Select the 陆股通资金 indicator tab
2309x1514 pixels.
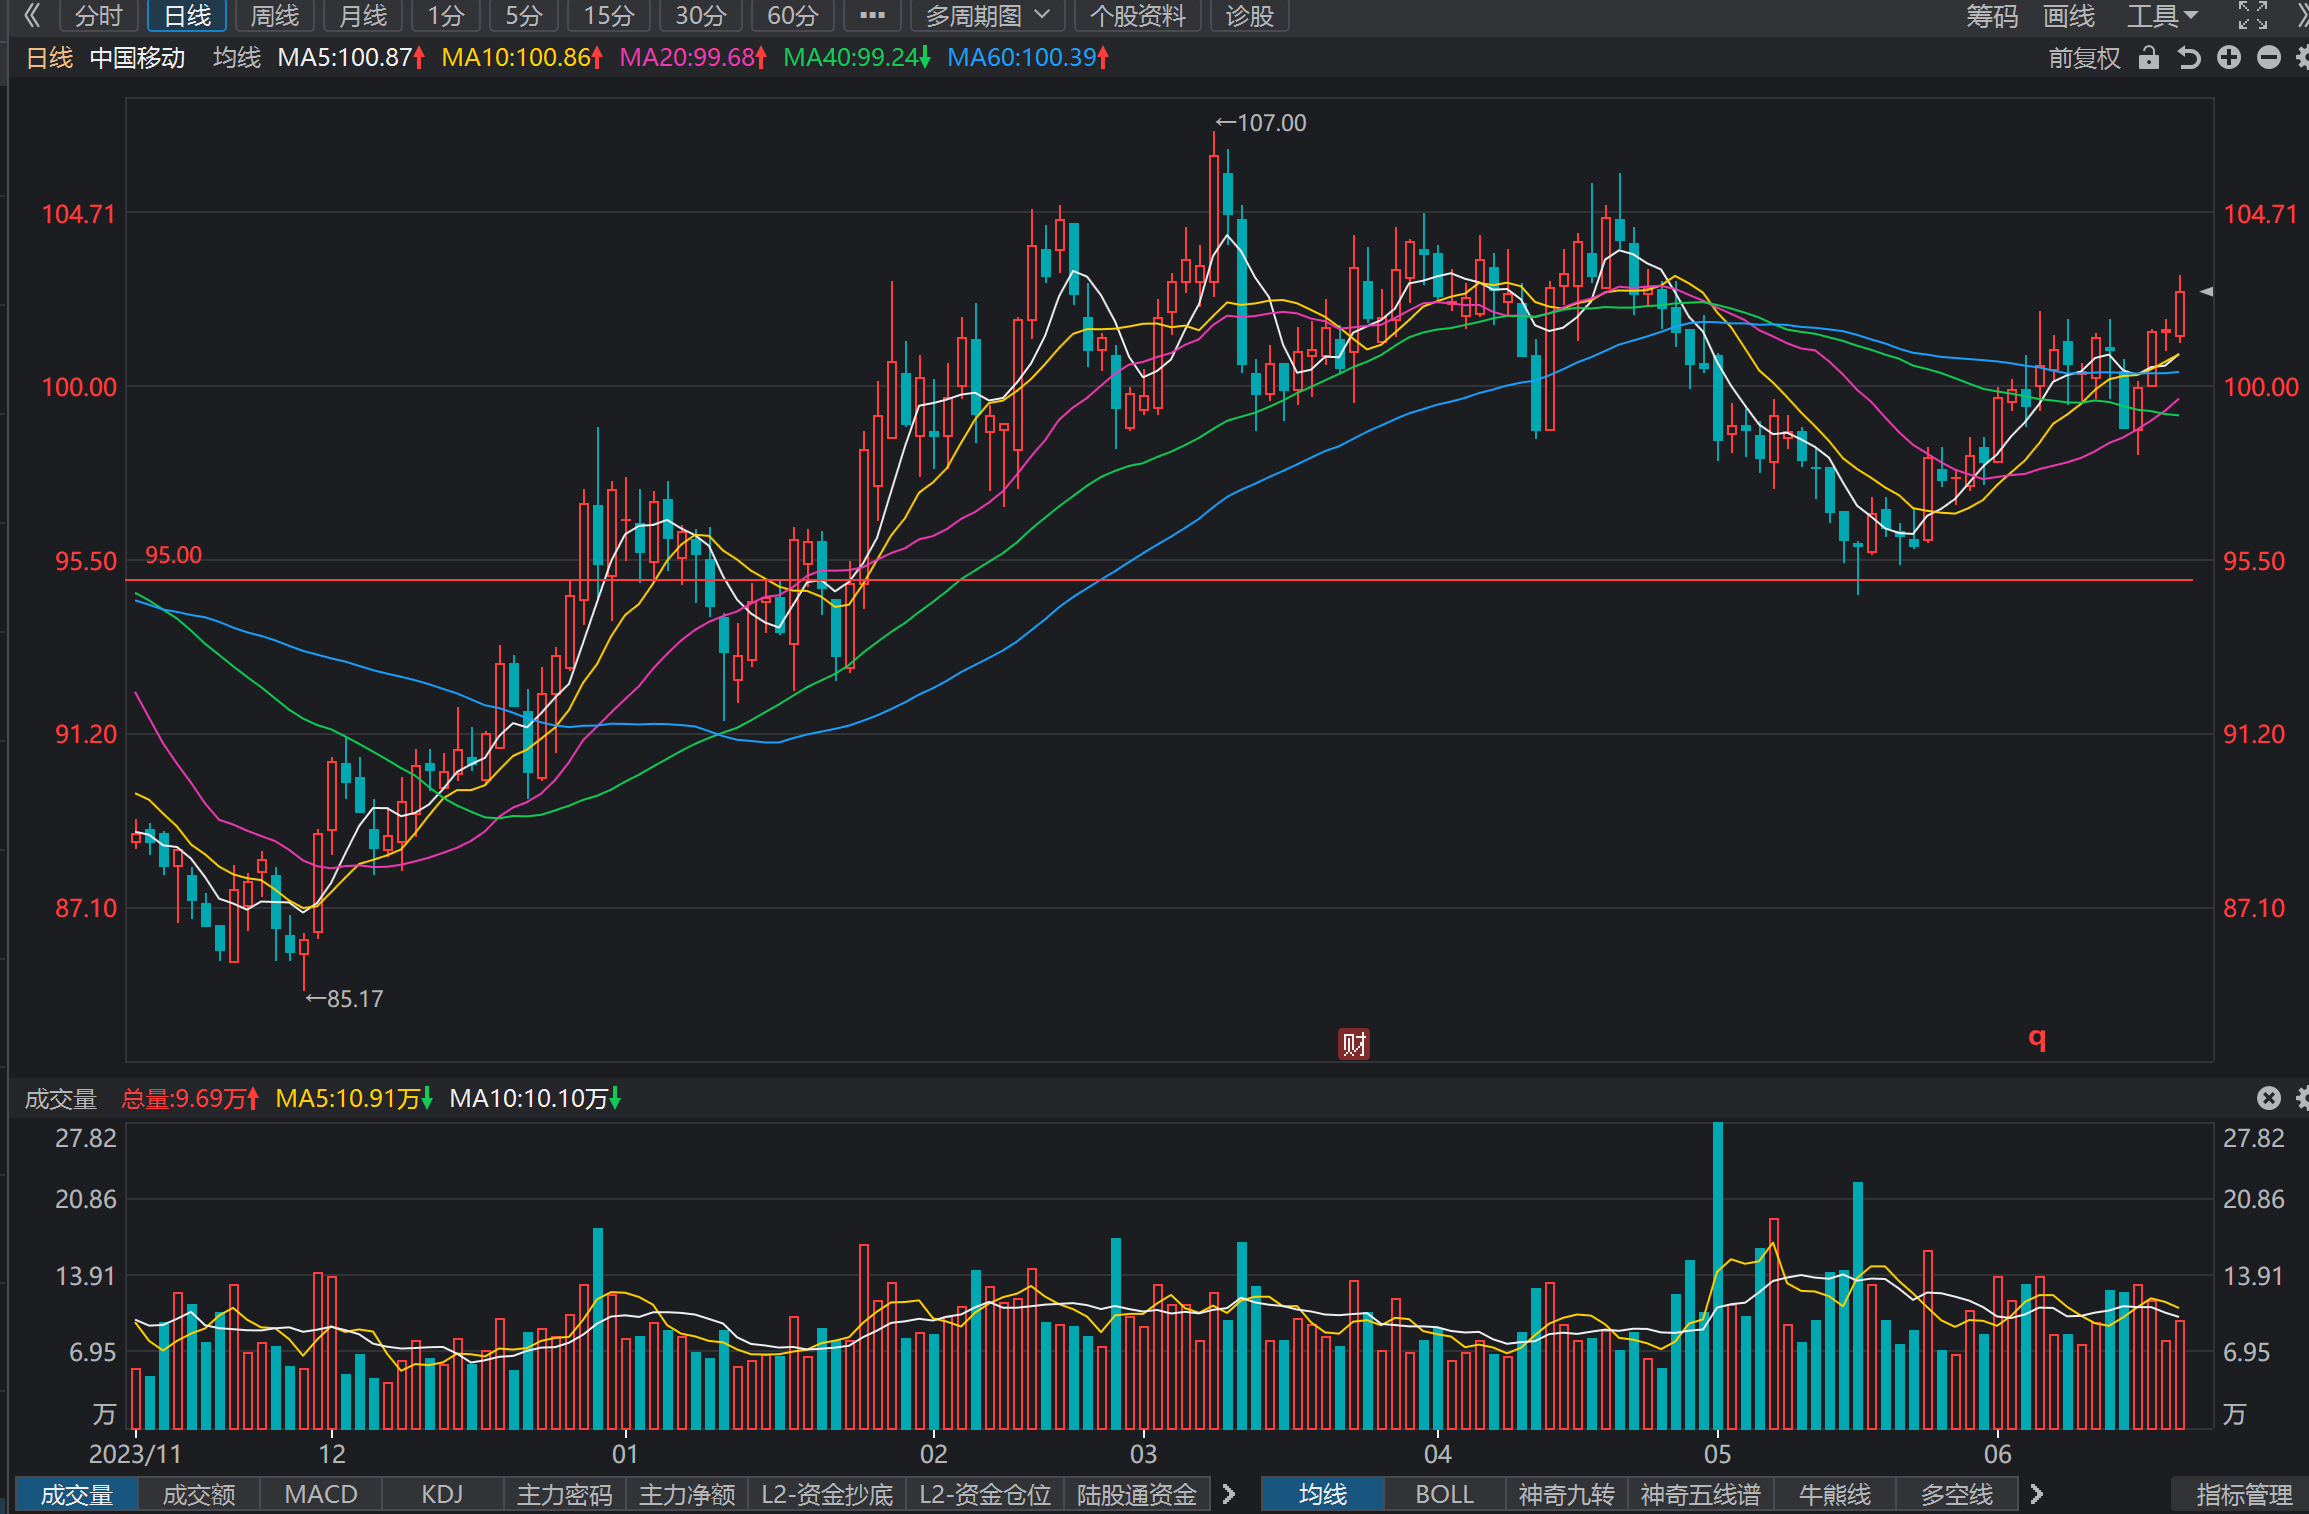click(1137, 1495)
